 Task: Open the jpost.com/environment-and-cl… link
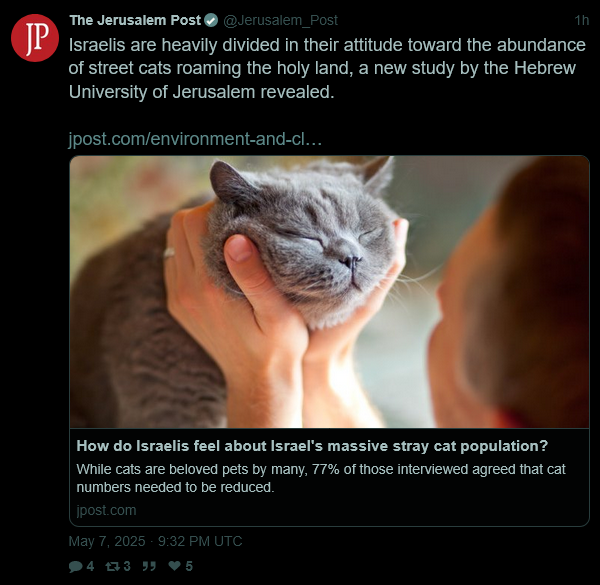pyautogui.click(x=195, y=139)
